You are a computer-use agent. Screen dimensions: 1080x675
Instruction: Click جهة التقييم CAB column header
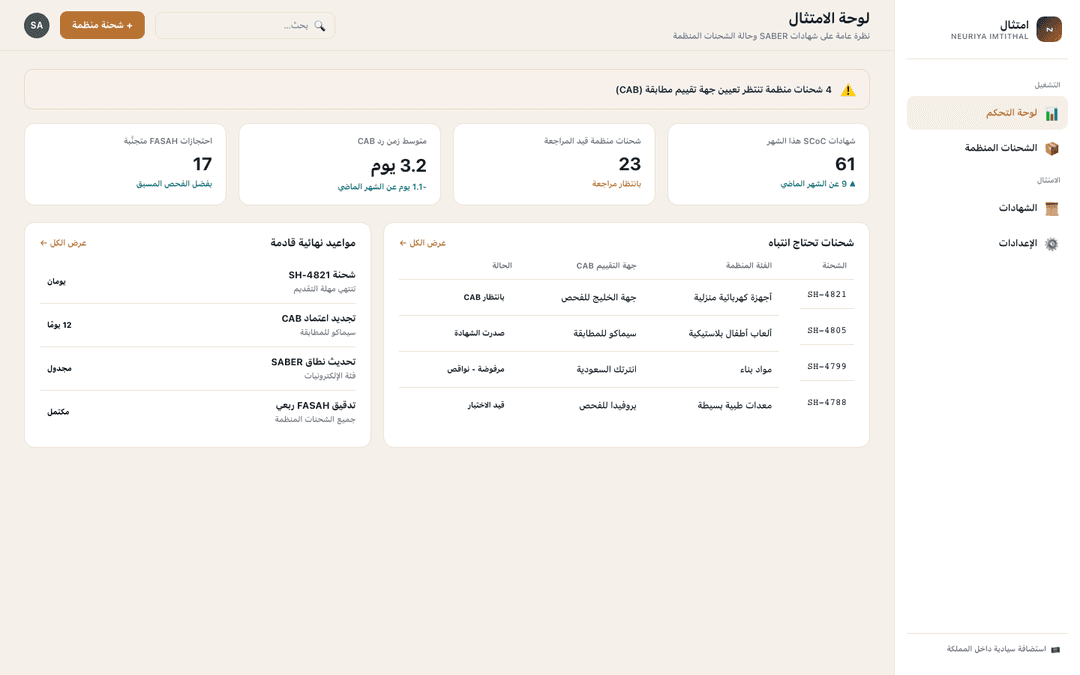[606, 265]
